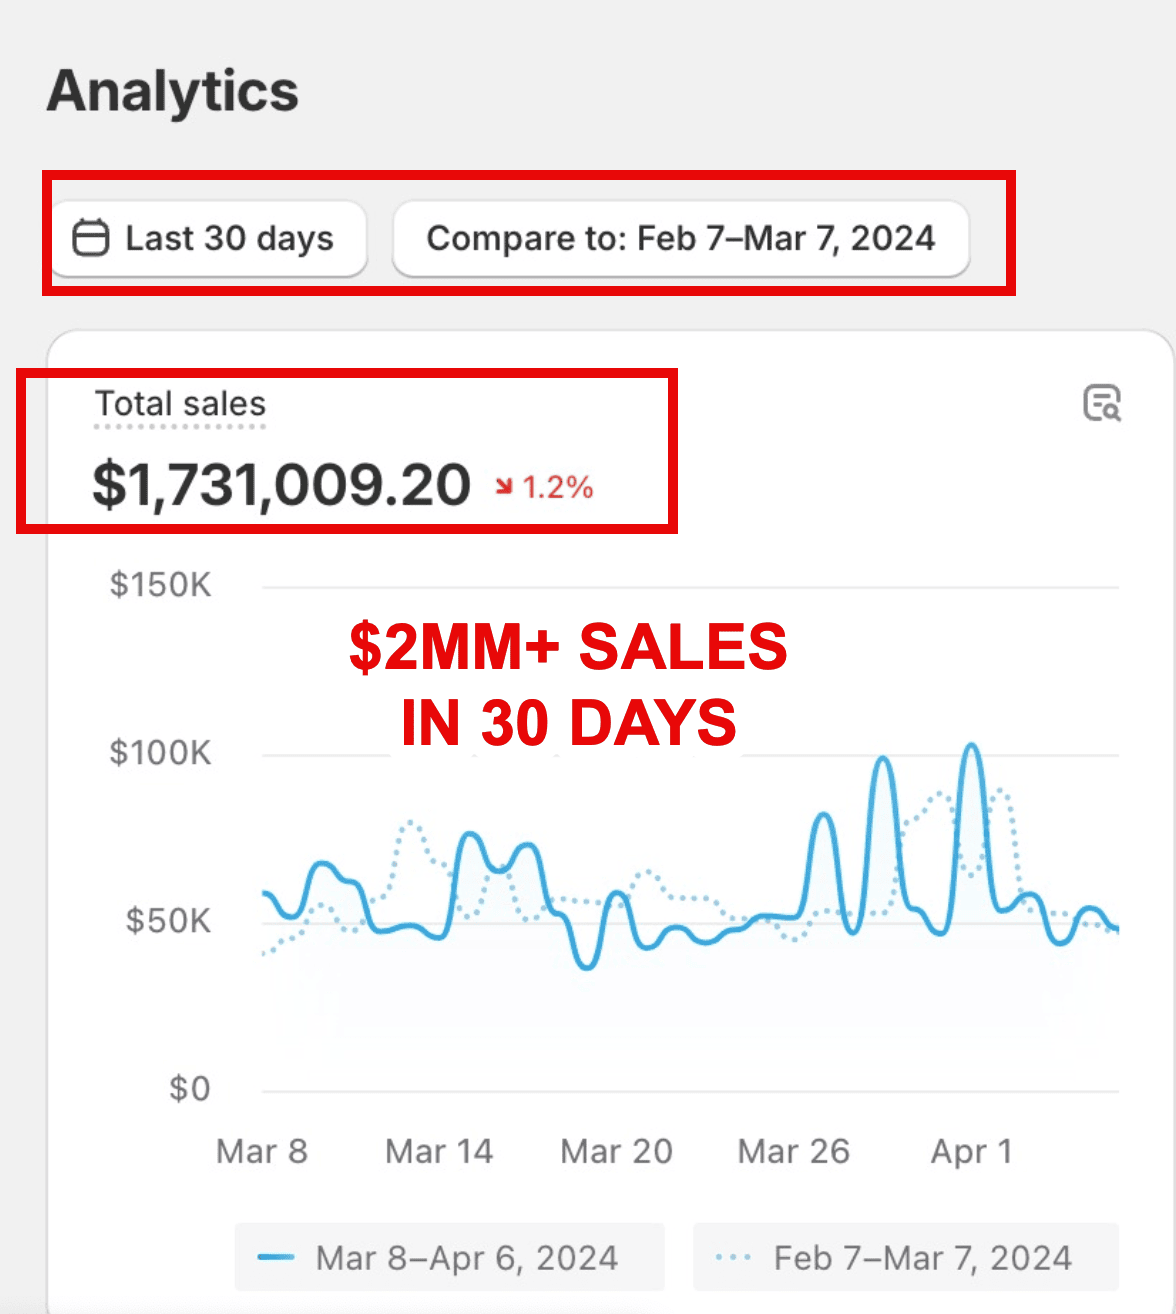1176x1314 pixels.
Task: Click the Analytics page heading
Action: point(172,91)
